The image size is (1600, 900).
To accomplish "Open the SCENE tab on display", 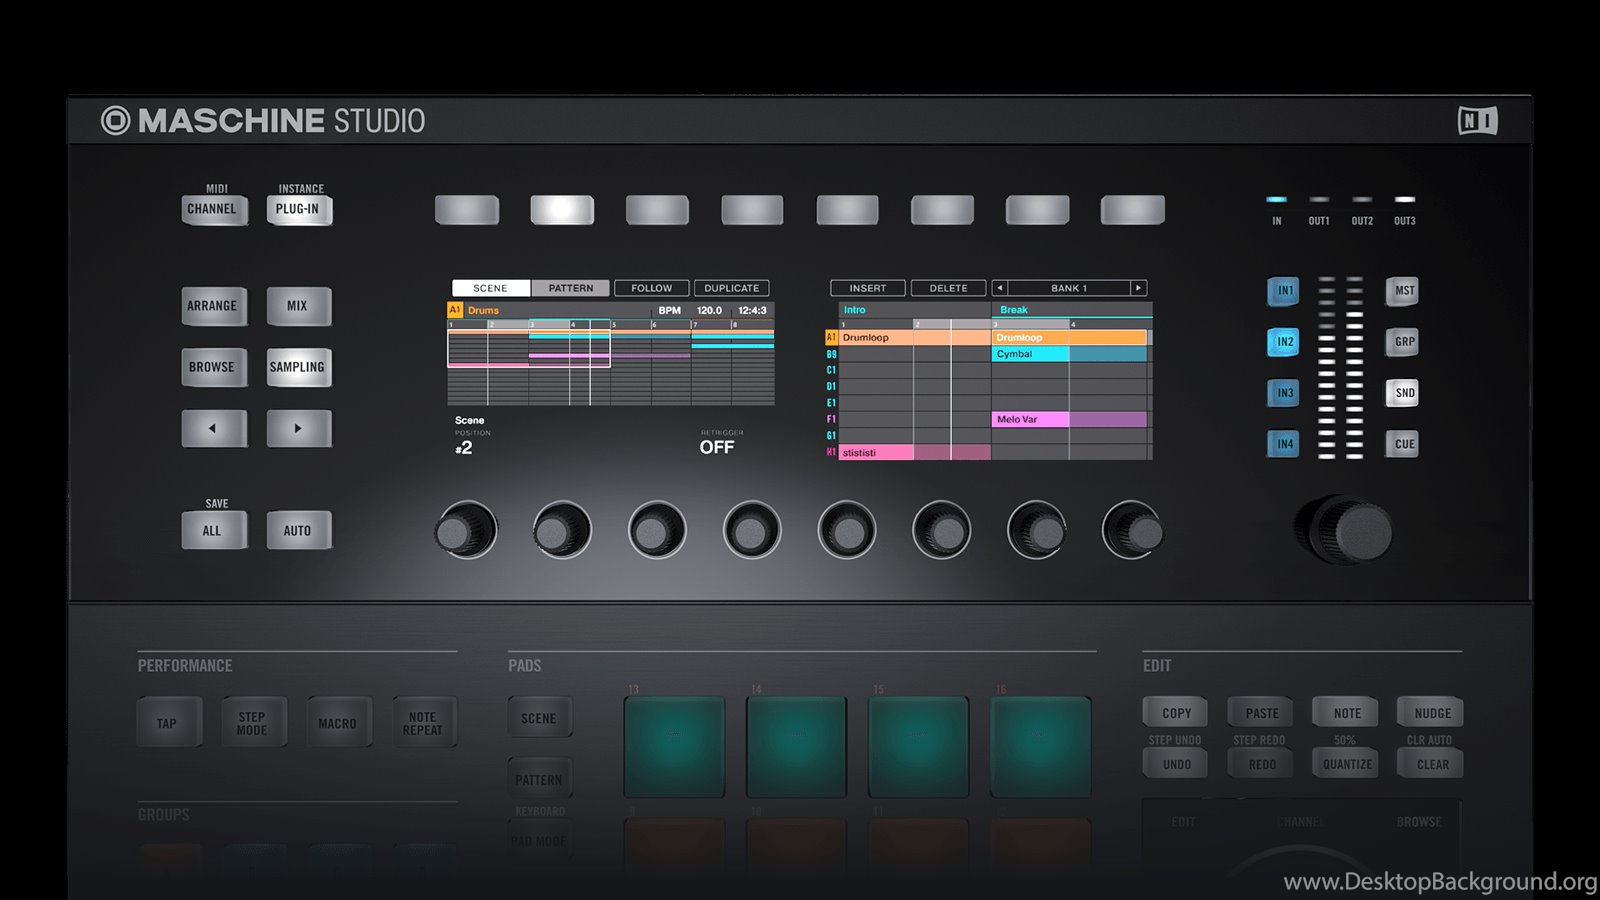I will [x=491, y=288].
